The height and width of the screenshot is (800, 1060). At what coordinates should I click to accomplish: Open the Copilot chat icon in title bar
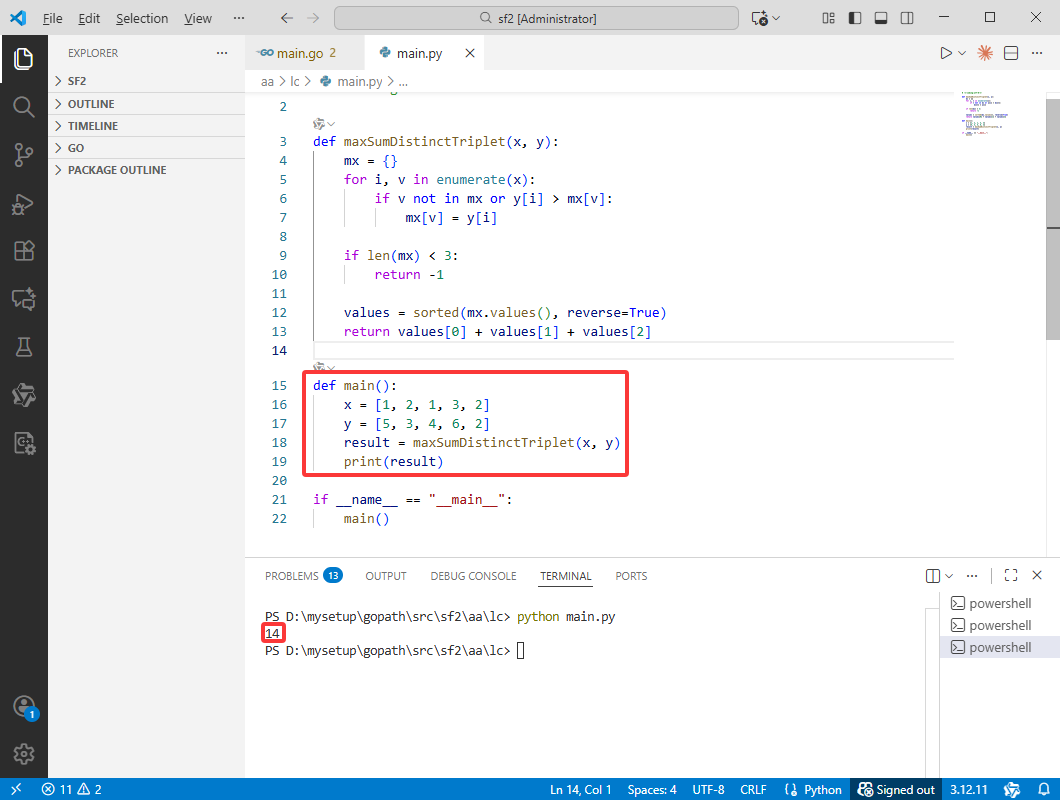[x=759, y=18]
